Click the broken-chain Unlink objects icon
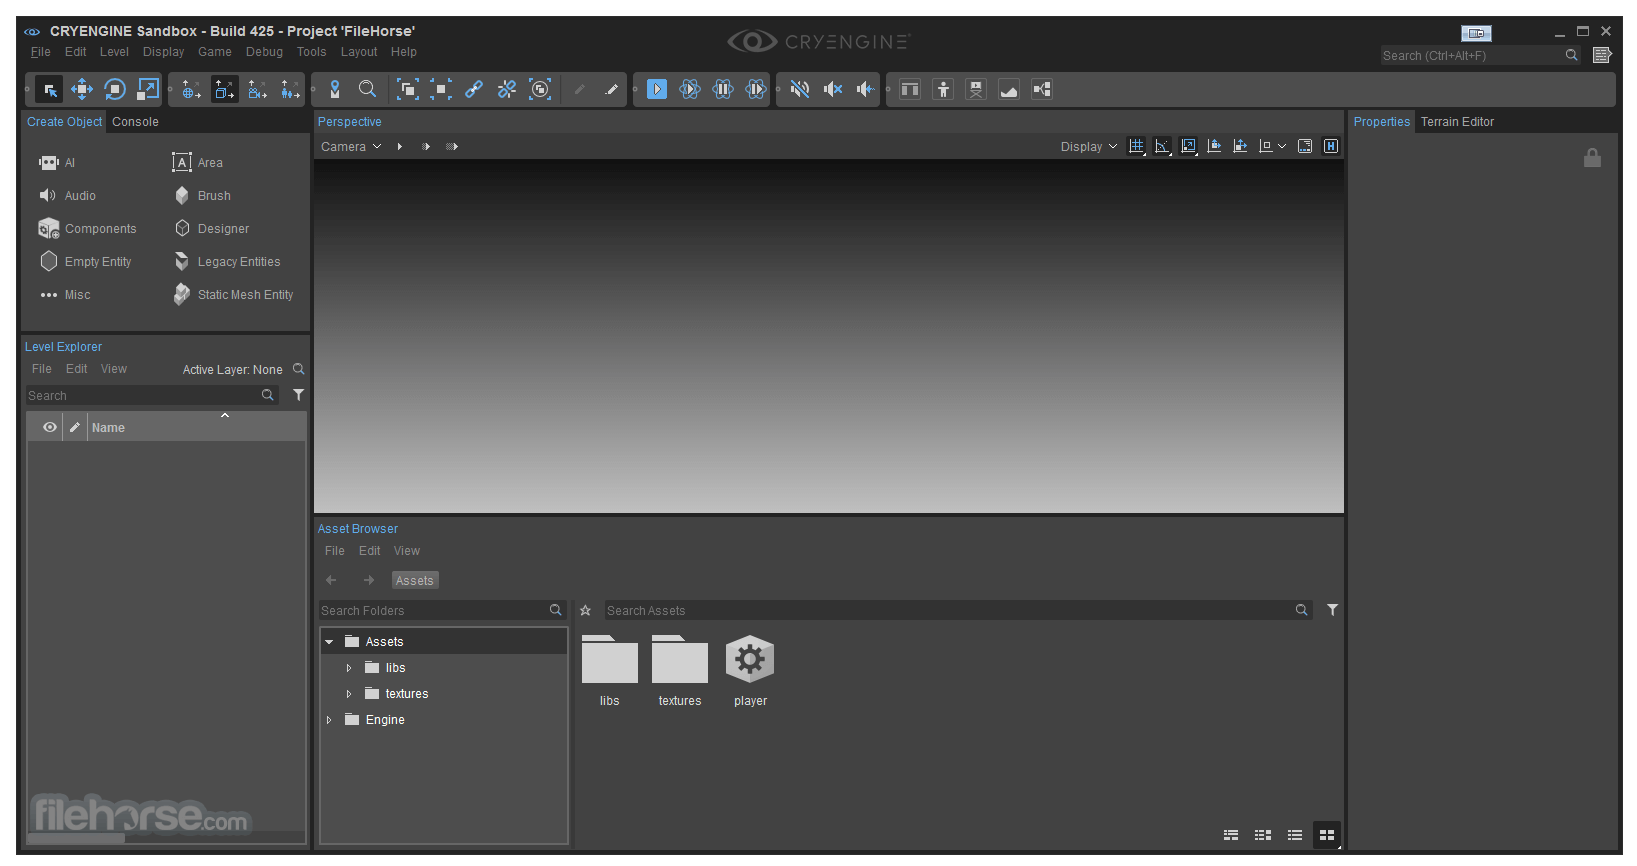1637x866 pixels. pos(507,90)
